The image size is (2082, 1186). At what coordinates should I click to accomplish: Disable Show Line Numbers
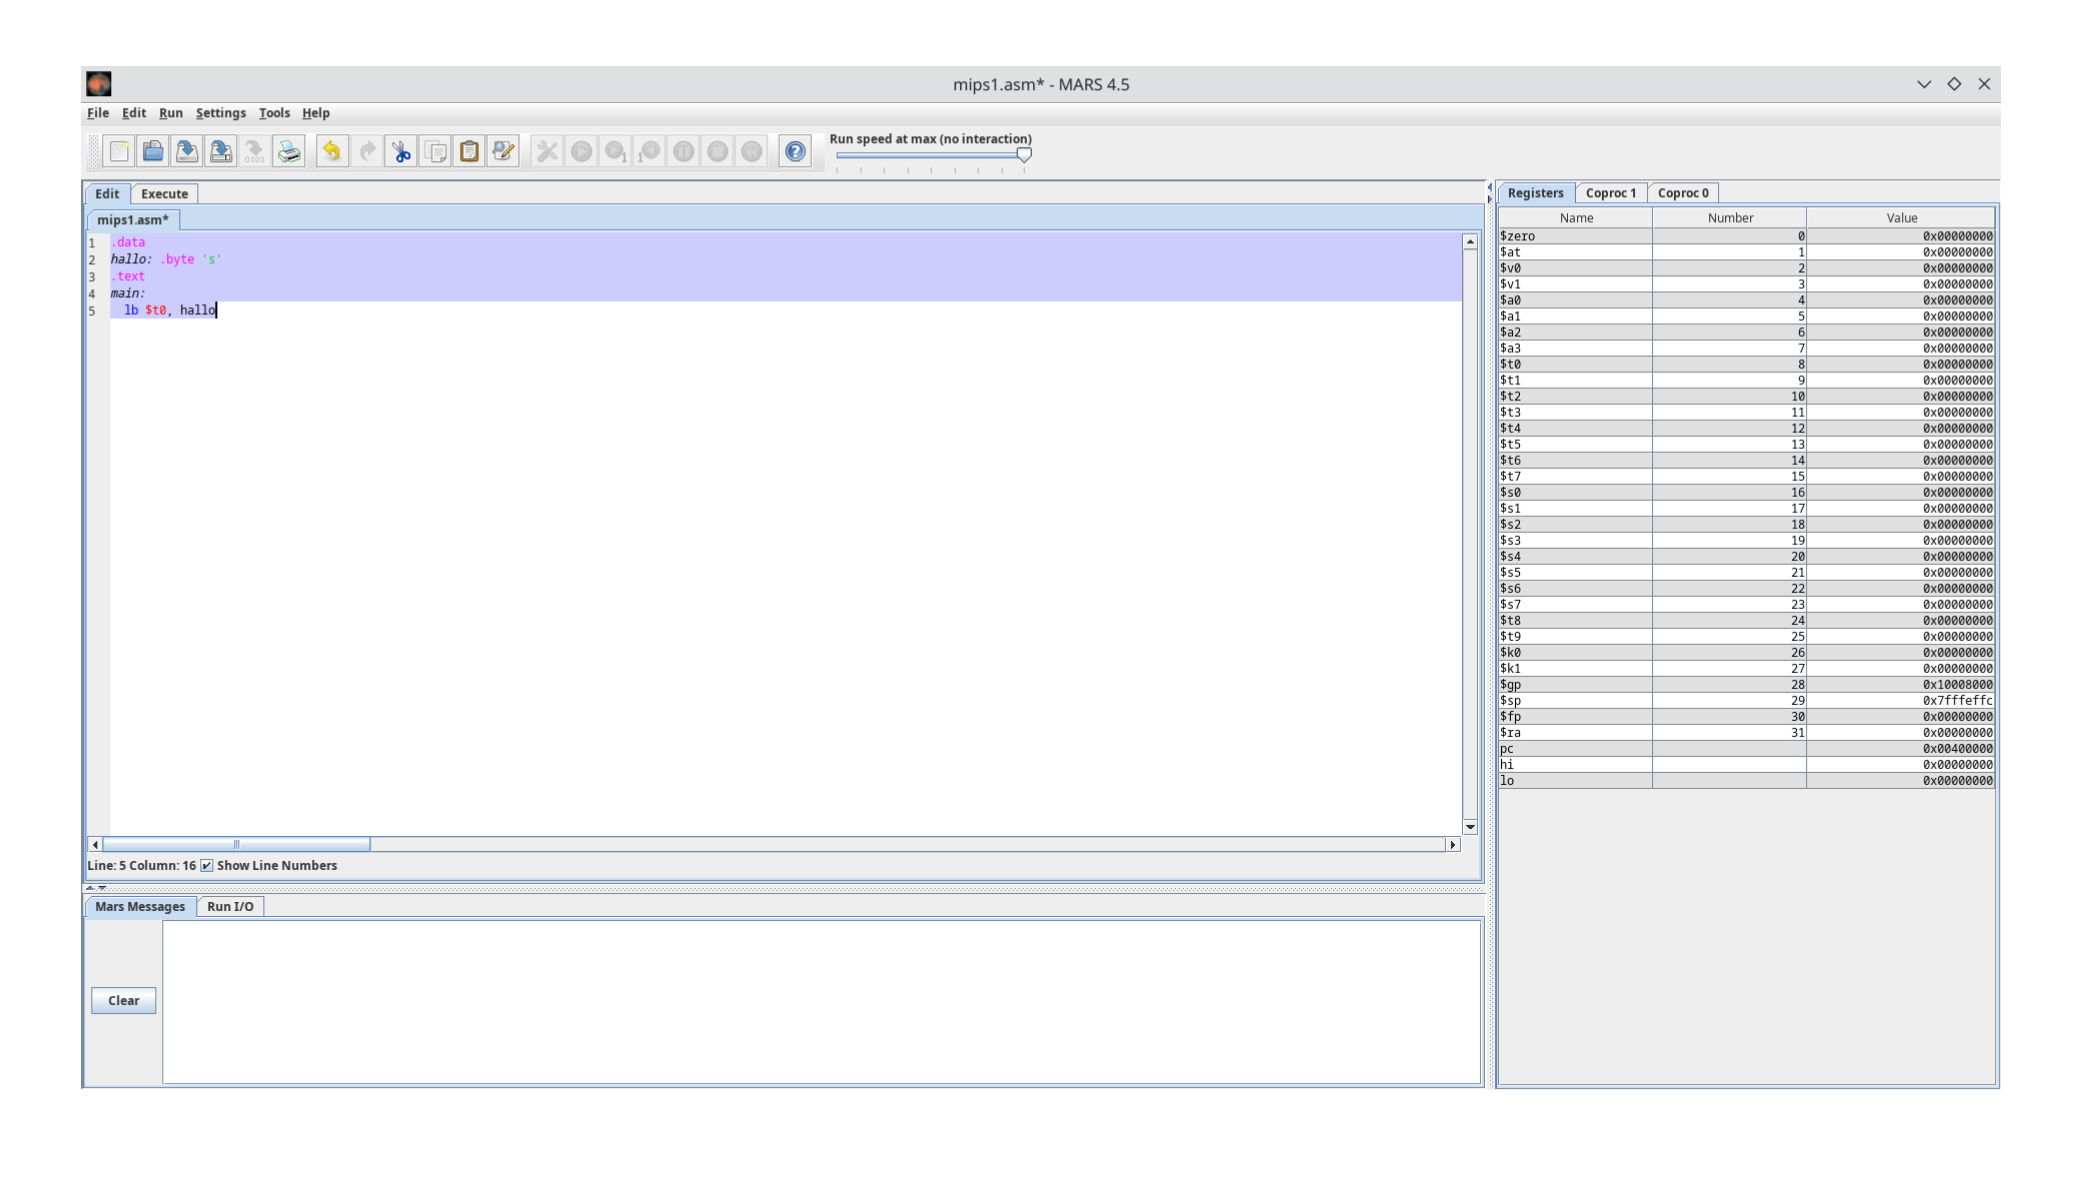[207, 865]
